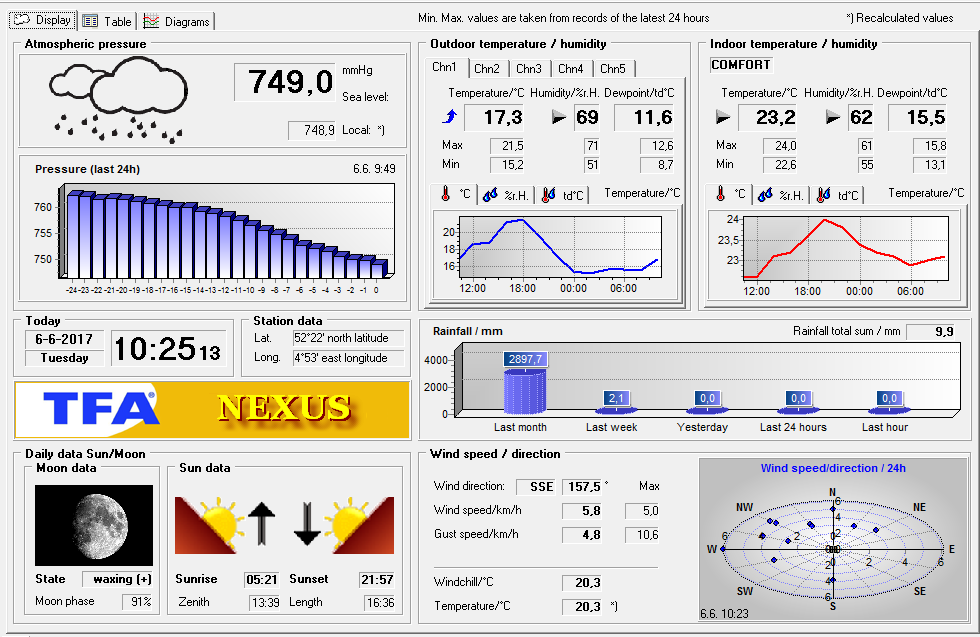Click the outdoor temperature rising trend arrow
The width and height of the screenshot is (980, 637).
point(449,117)
